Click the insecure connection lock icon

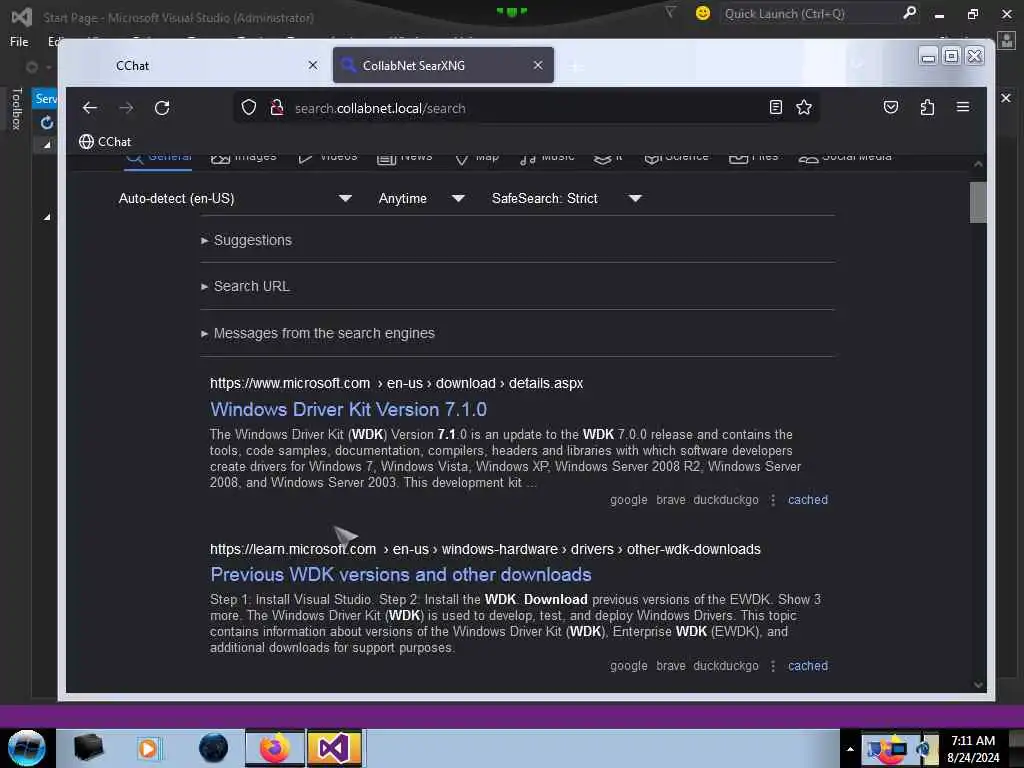click(x=277, y=108)
